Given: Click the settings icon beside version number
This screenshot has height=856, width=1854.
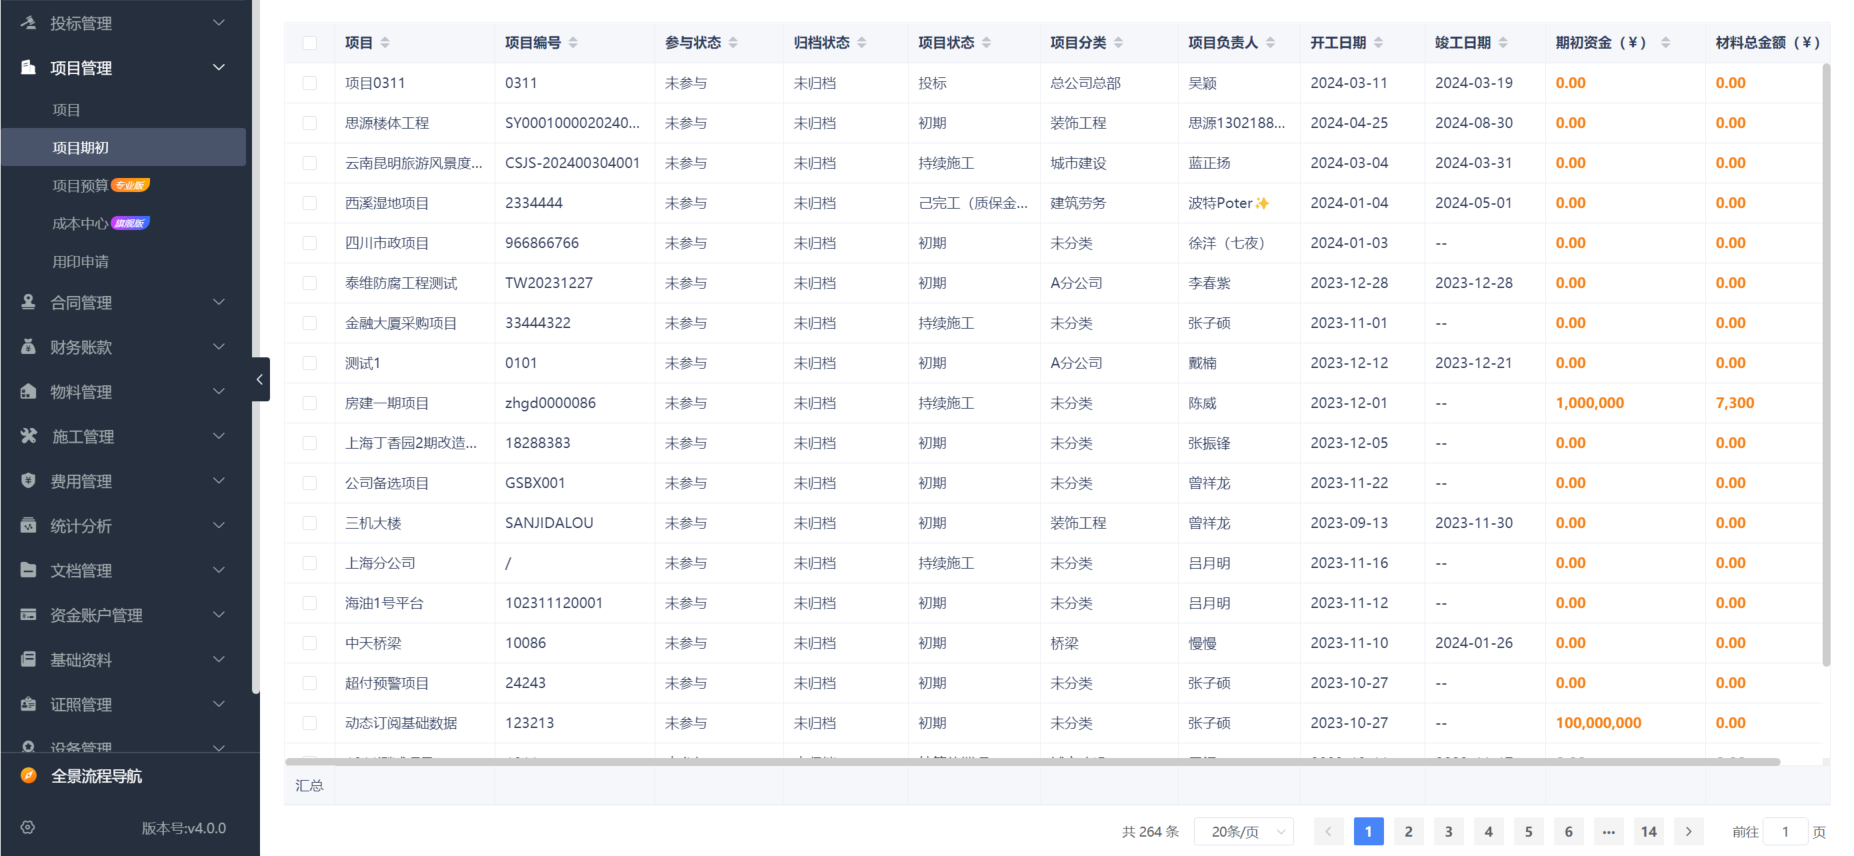Looking at the screenshot, I should [28, 828].
